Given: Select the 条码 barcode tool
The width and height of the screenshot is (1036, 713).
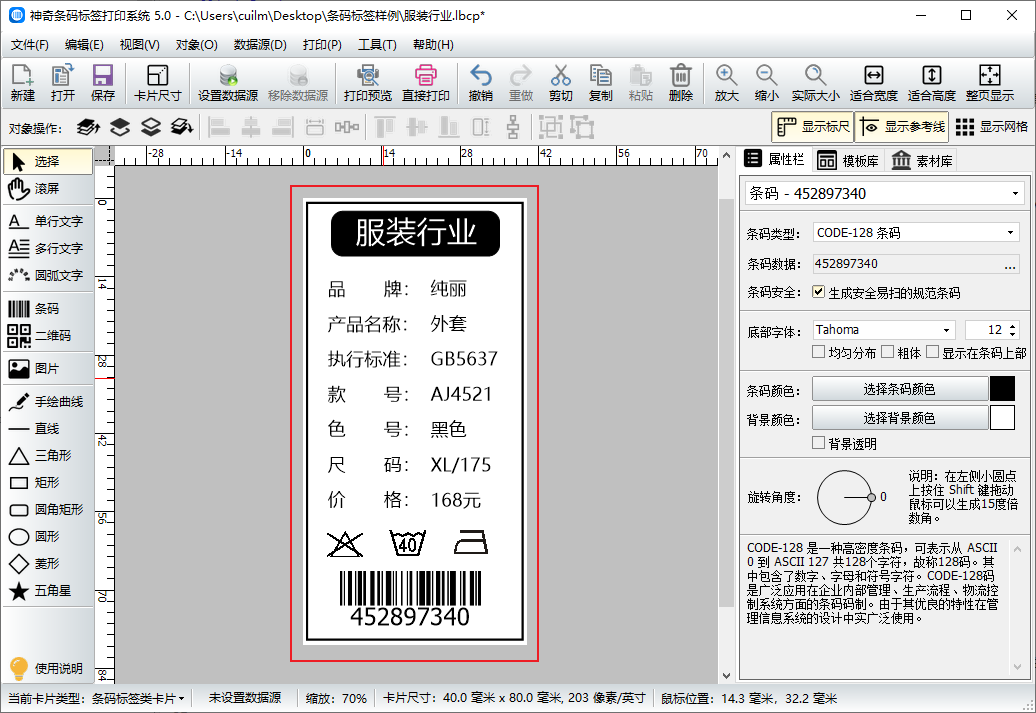Looking at the screenshot, I should click(x=48, y=309).
